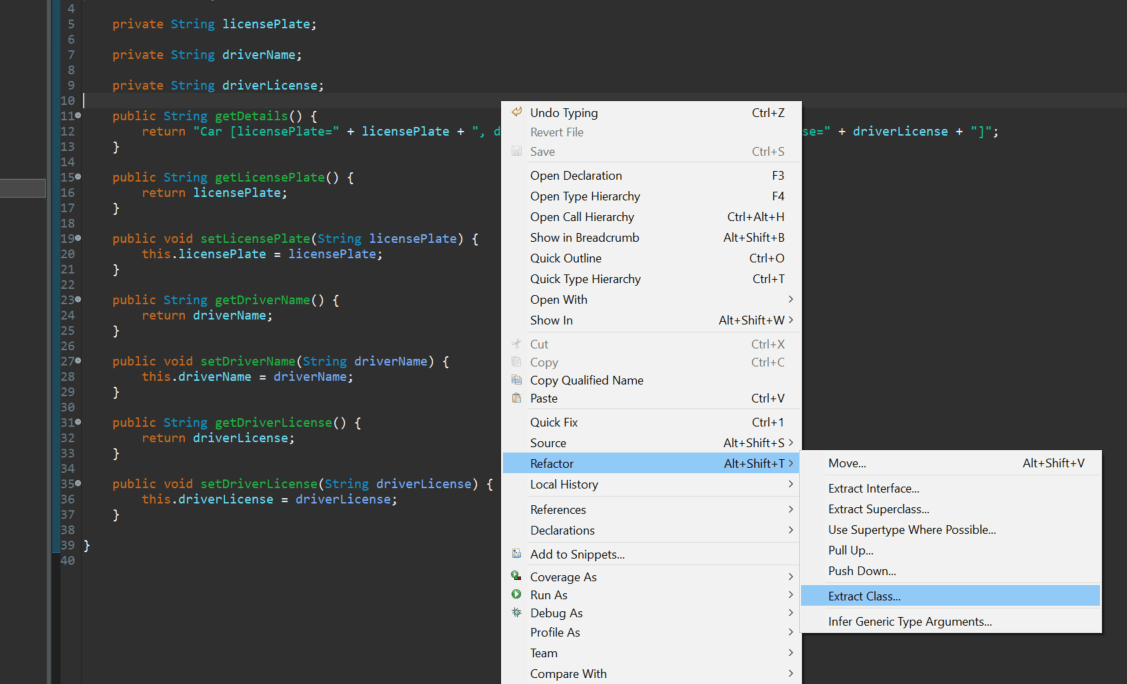Collapse setDriverName method at line 27
This screenshot has width=1127, height=684.
pyautogui.click(x=78, y=361)
